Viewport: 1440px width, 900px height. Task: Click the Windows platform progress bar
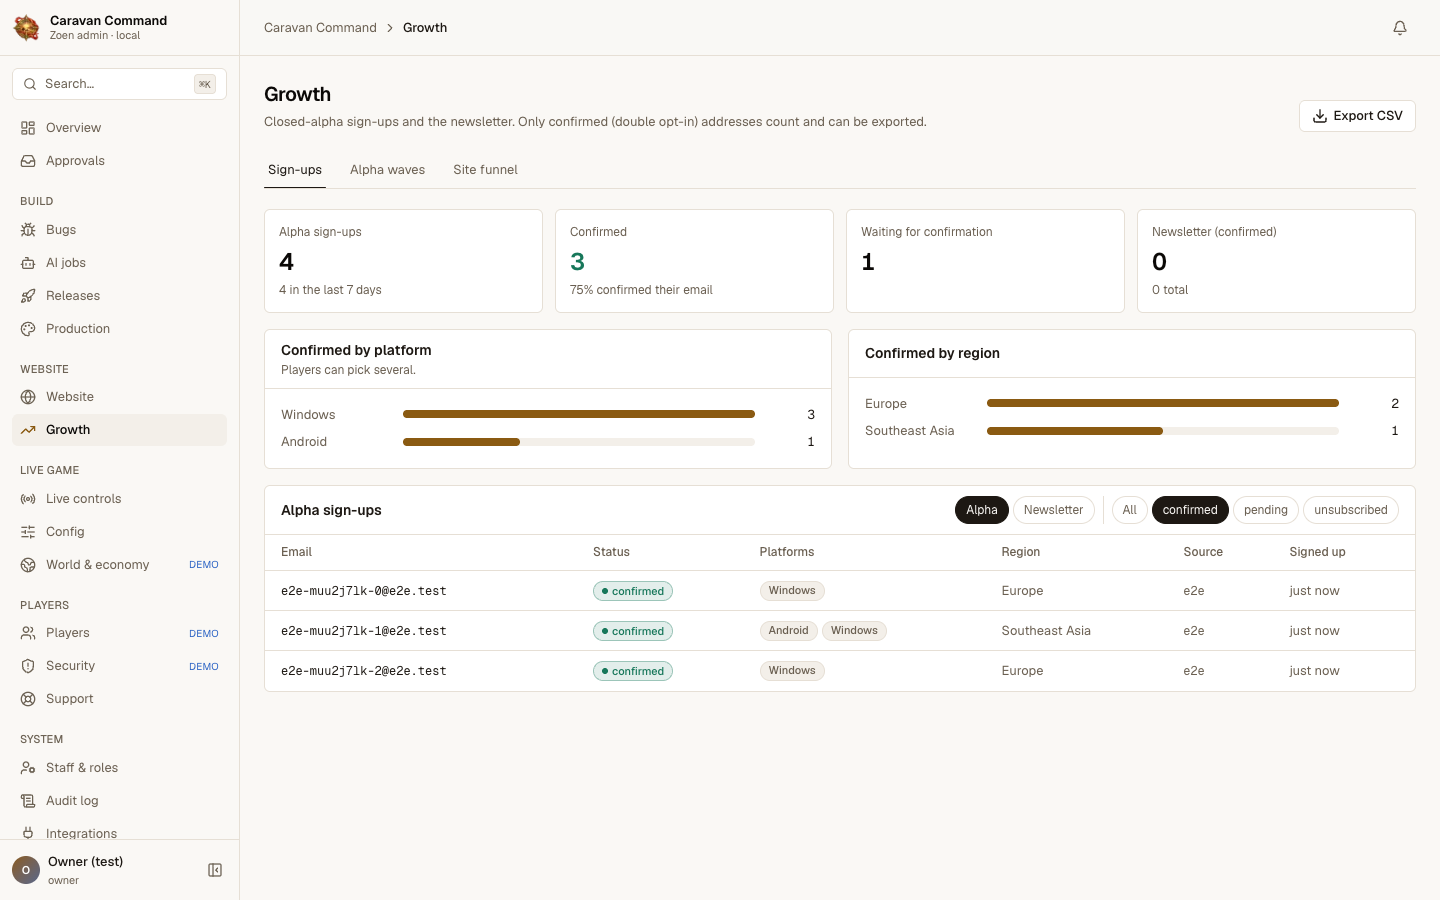click(x=579, y=414)
